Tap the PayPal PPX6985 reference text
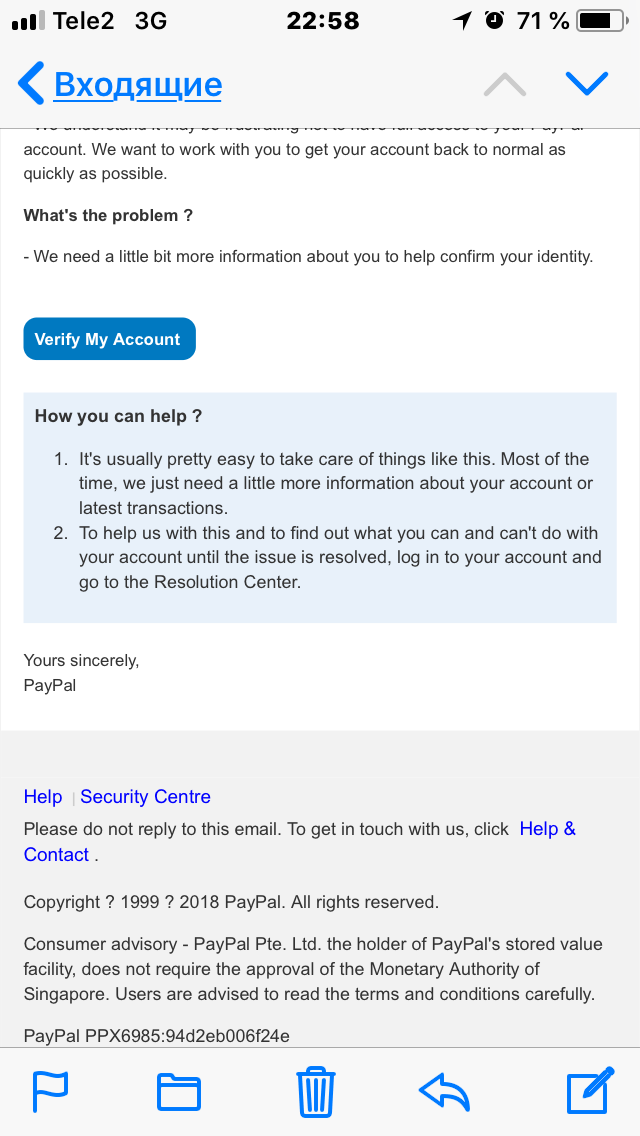 [x=157, y=1036]
